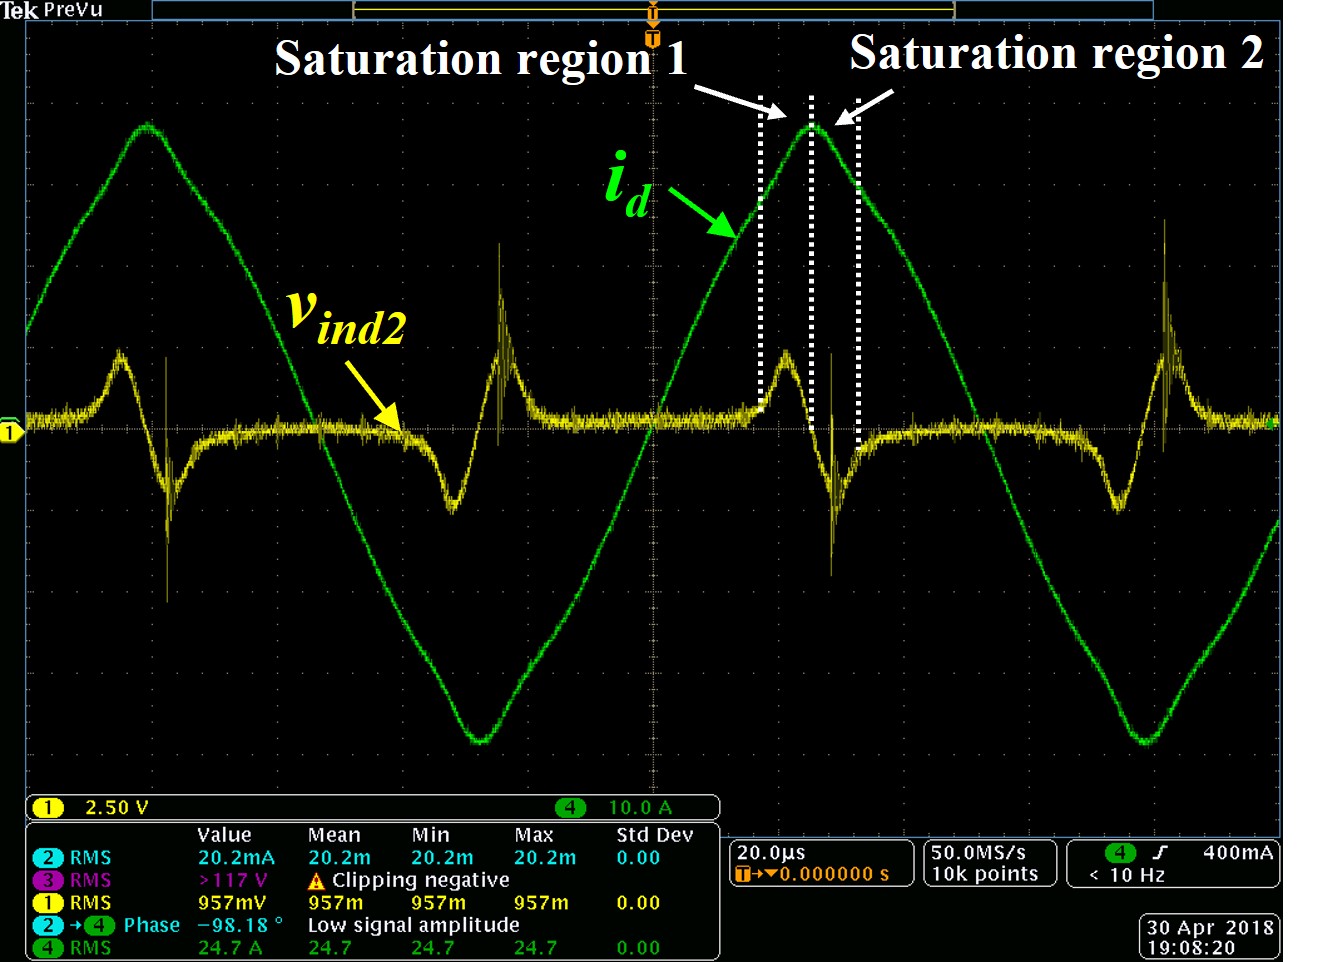Image resolution: width=1334 pixels, height=962 pixels.
Task: Click the yellow channel 1 ground marker
Action: (x=11, y=432)
